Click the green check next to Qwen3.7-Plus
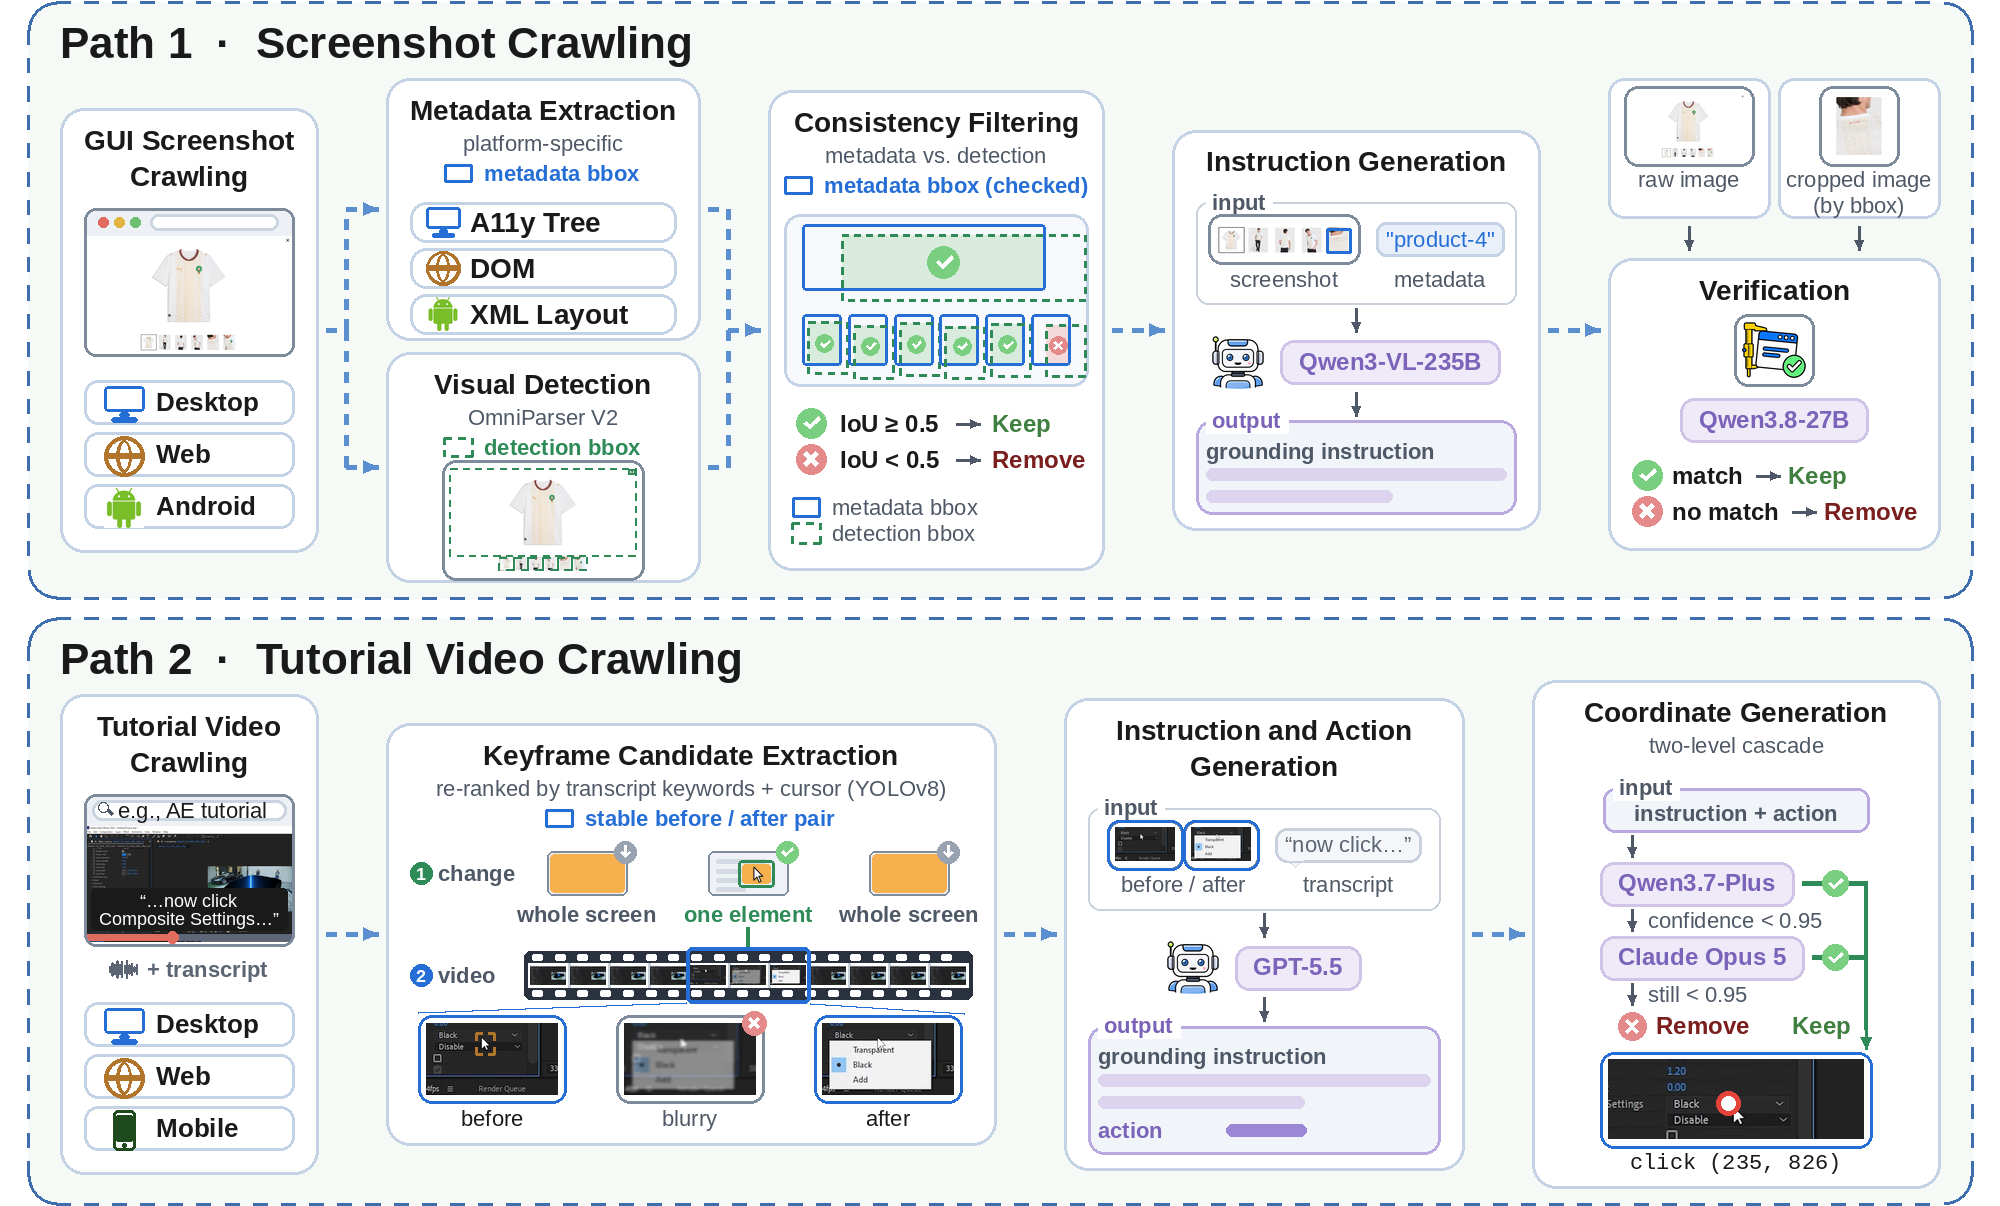This screenshot has width=2000, height=1206. point(1834,883)
